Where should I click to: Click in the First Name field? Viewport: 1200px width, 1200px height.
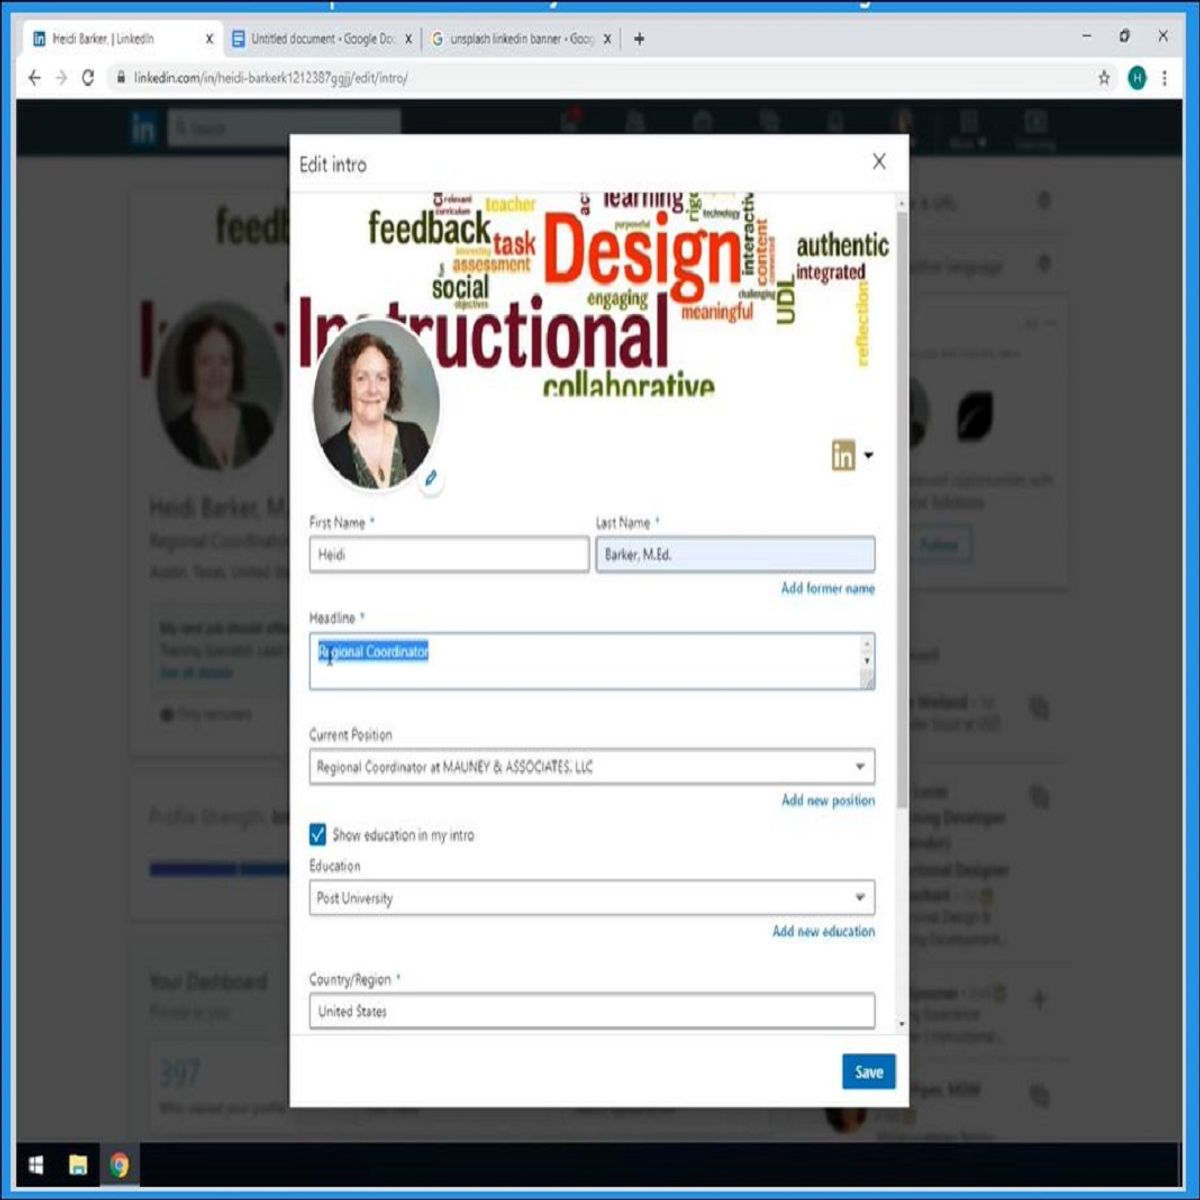(x=448, y=555)
